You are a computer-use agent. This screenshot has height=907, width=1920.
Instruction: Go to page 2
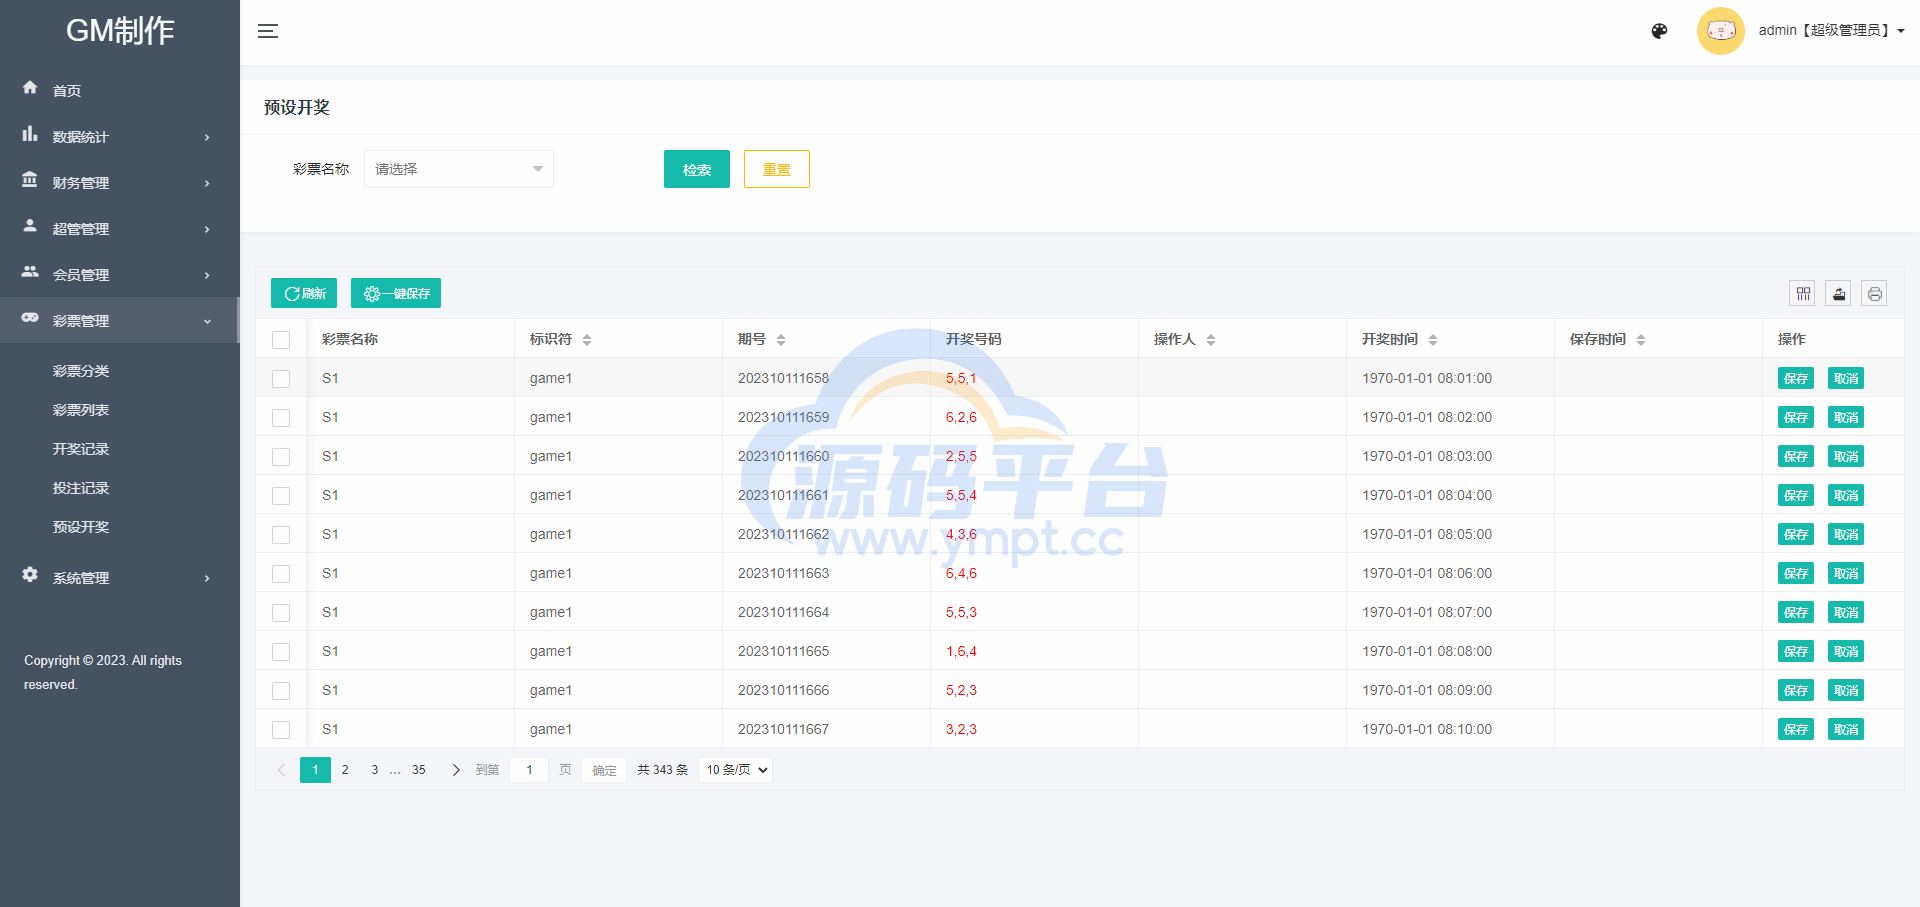click(345, 770)
